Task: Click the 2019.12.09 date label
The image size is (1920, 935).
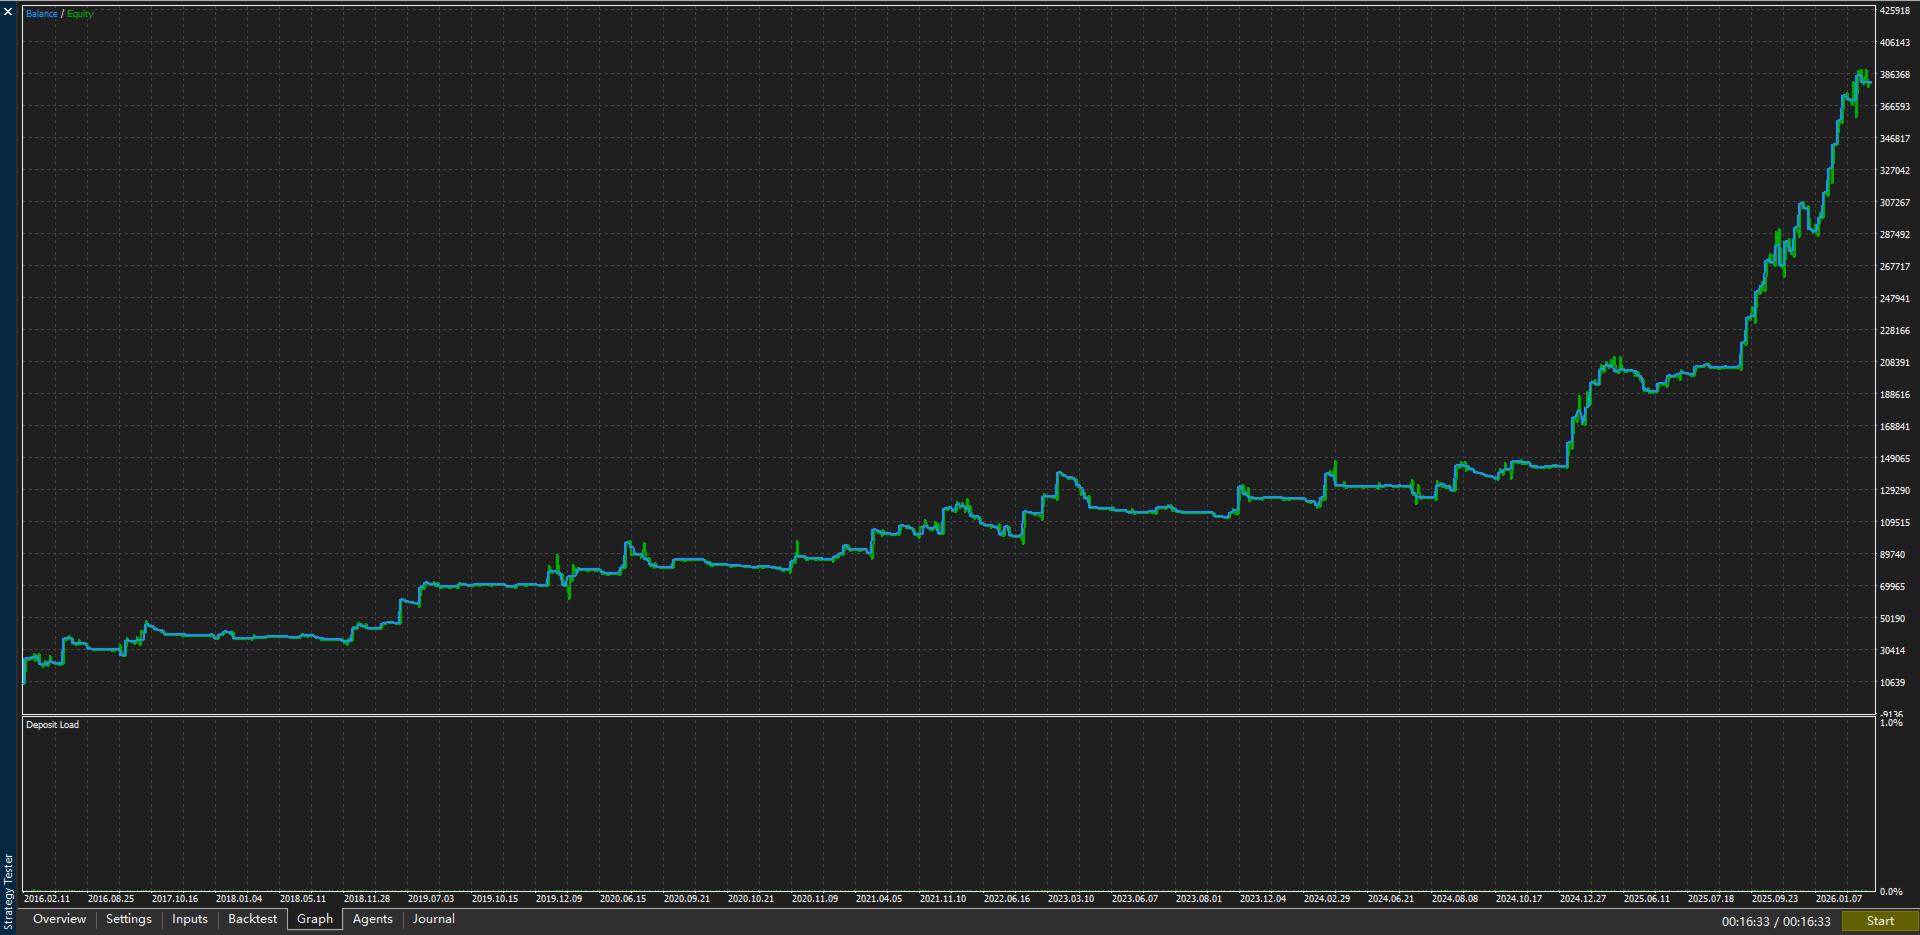Action: coord(559,899)
